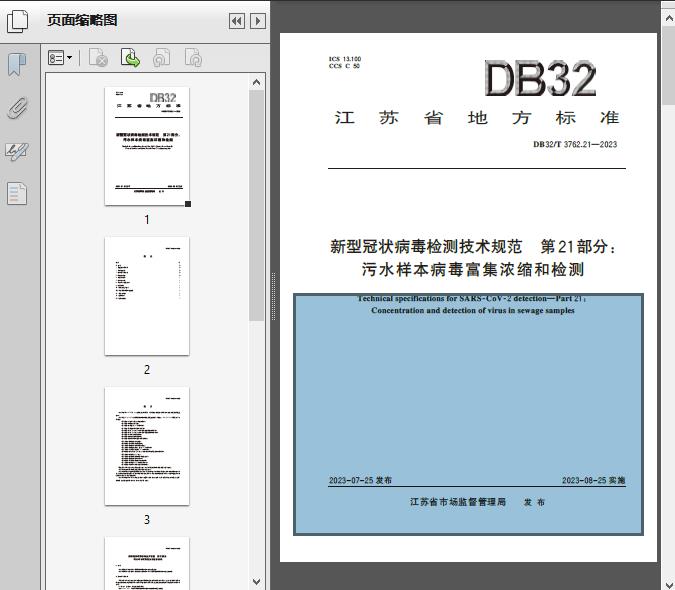Viewport: 675px width, 590px height.
Task: Click thumbnail page number label 2
Action: tap(147, 369)
